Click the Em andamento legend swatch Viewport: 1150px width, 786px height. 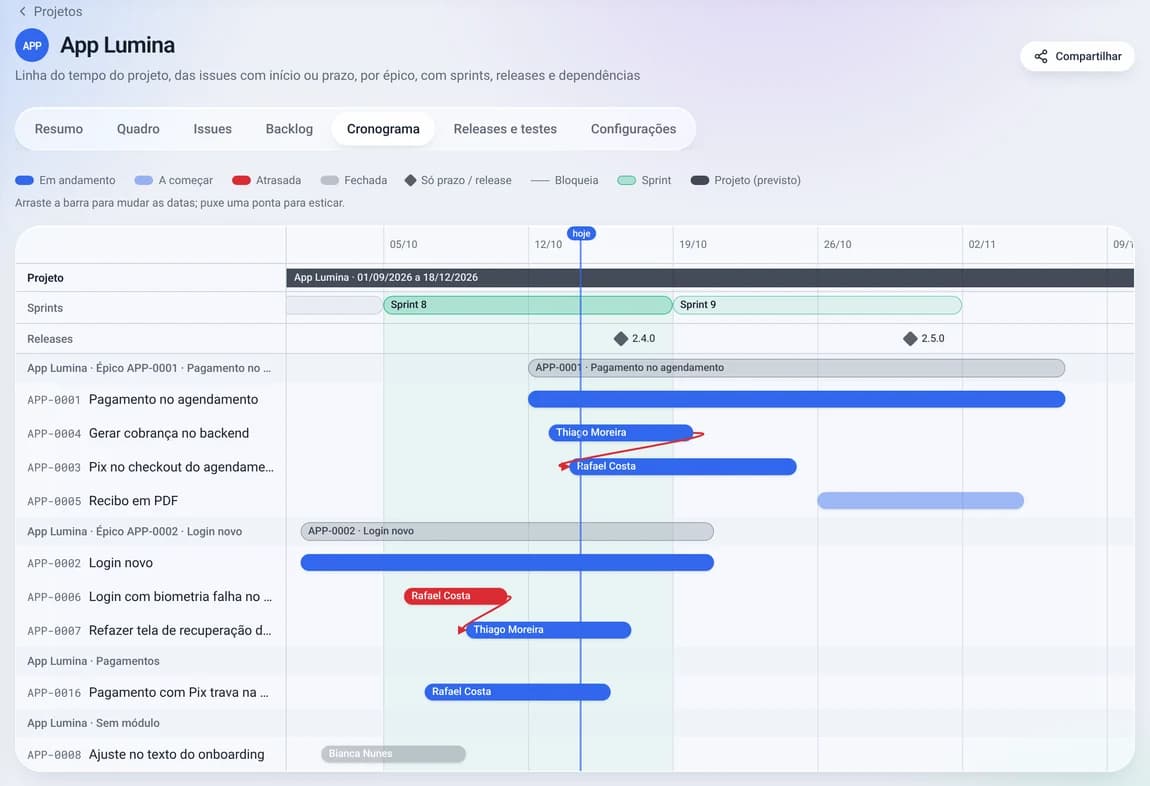pyautogui.click(x=24, y=180)
